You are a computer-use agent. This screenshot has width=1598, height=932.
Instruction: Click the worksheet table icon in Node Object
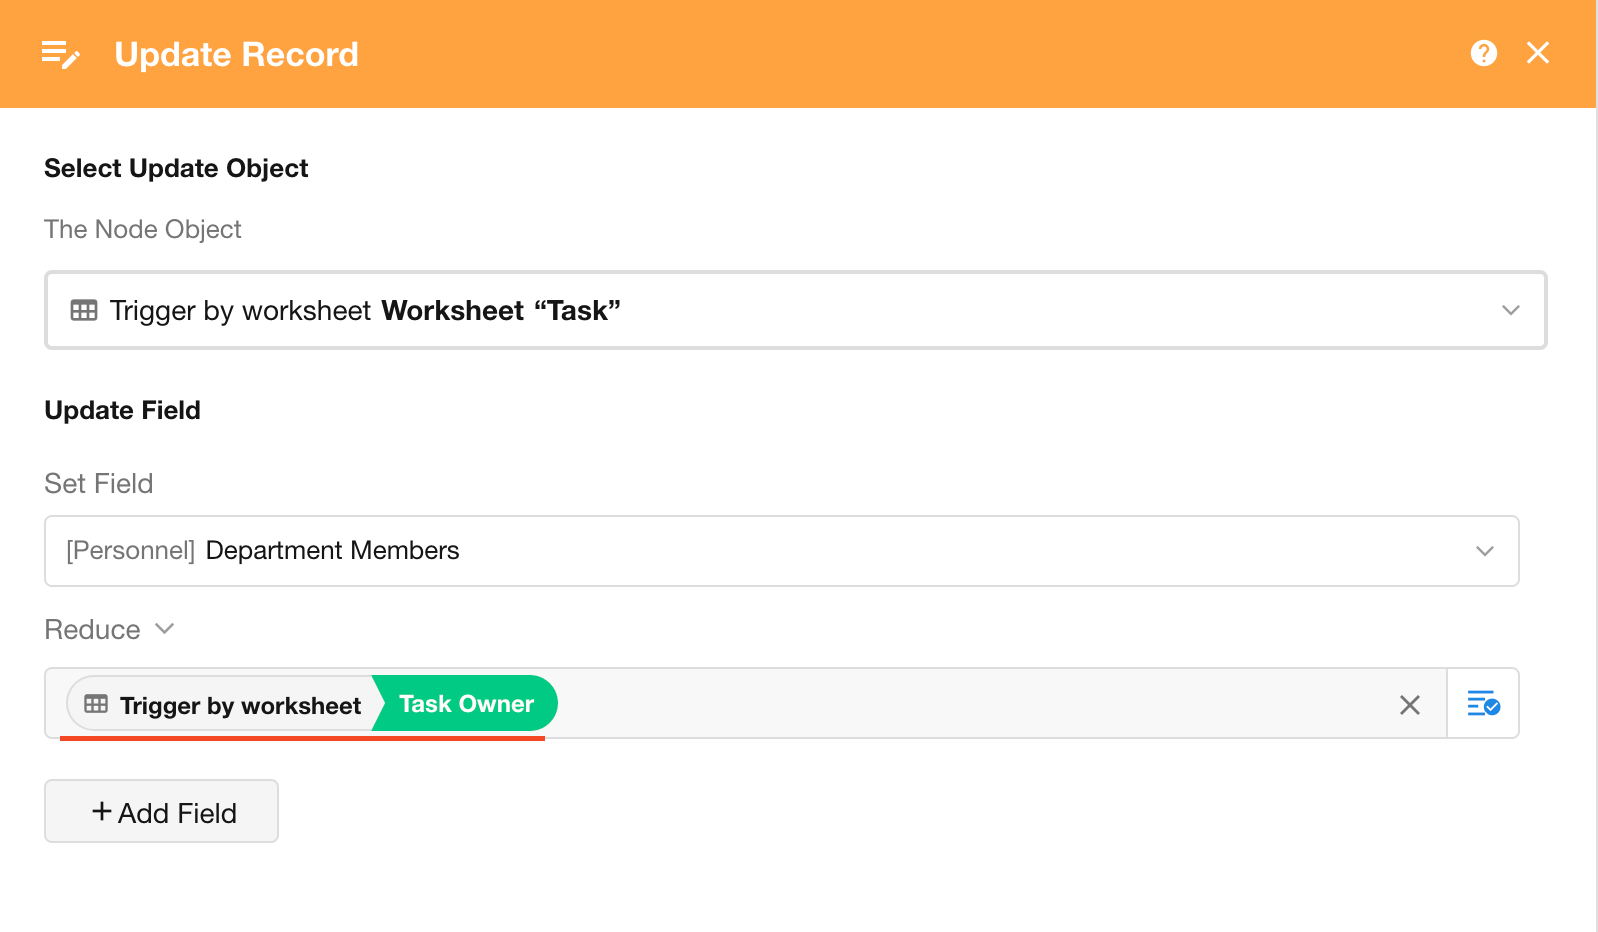coord(84,310)
